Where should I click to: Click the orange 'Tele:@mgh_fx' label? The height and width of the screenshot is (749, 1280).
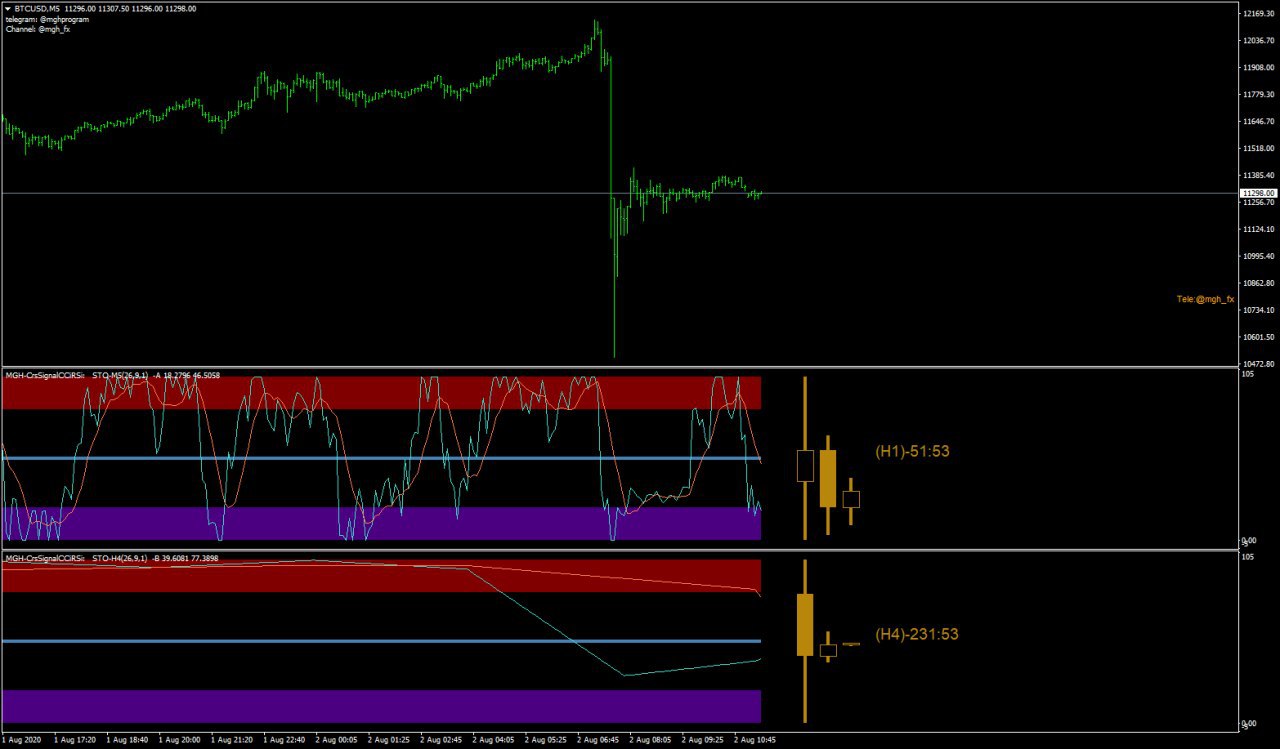click(1205, 299)
